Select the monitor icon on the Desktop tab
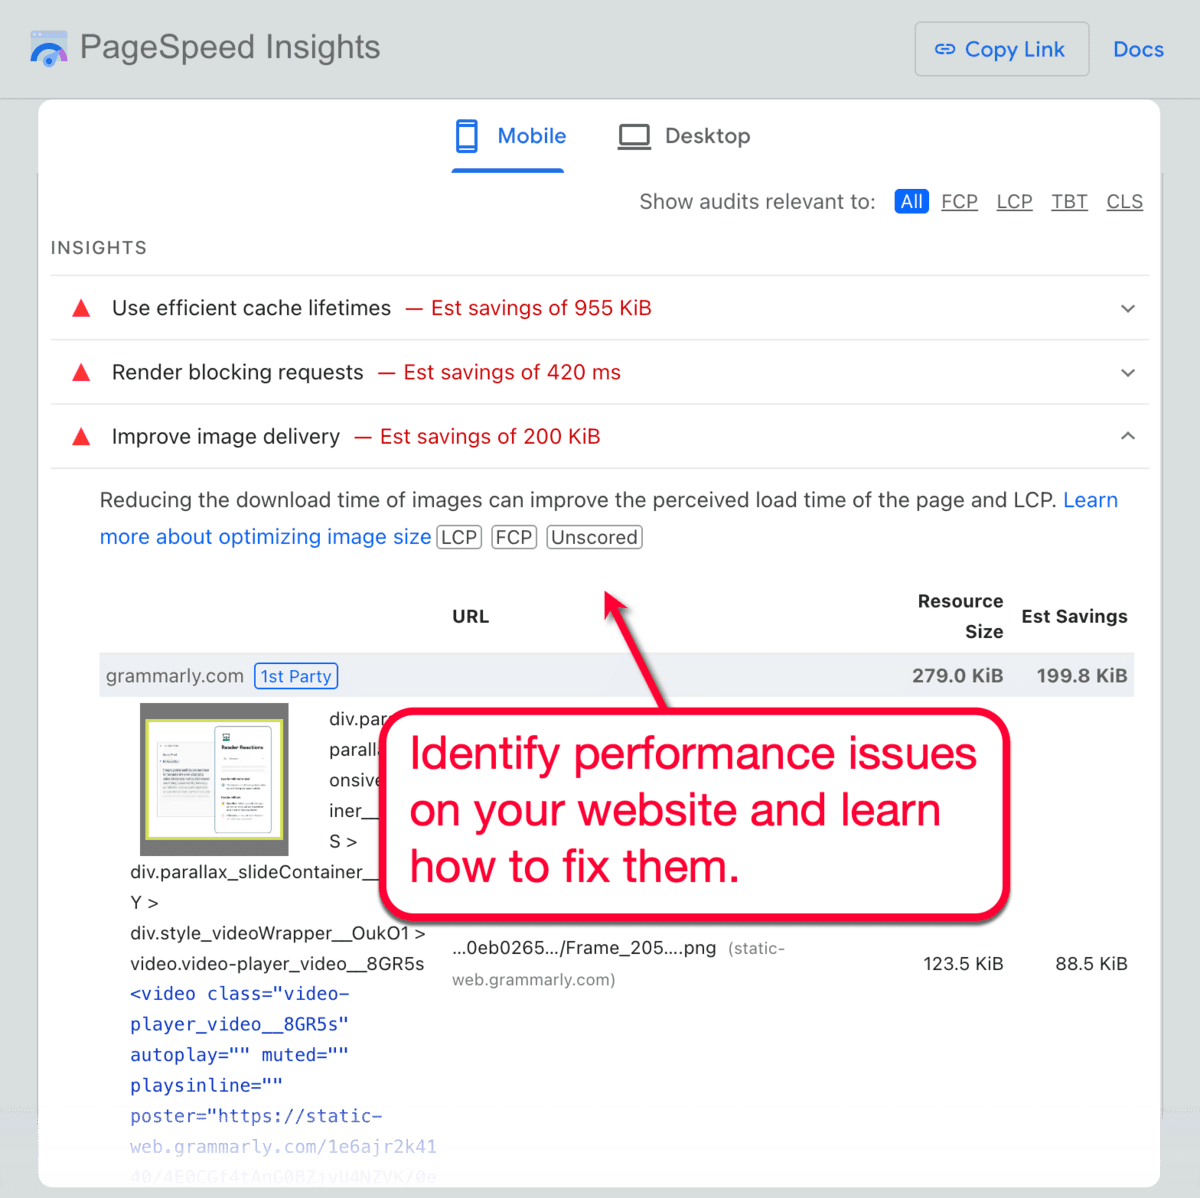This screenshot has width=1200, height=1198. 633,135
